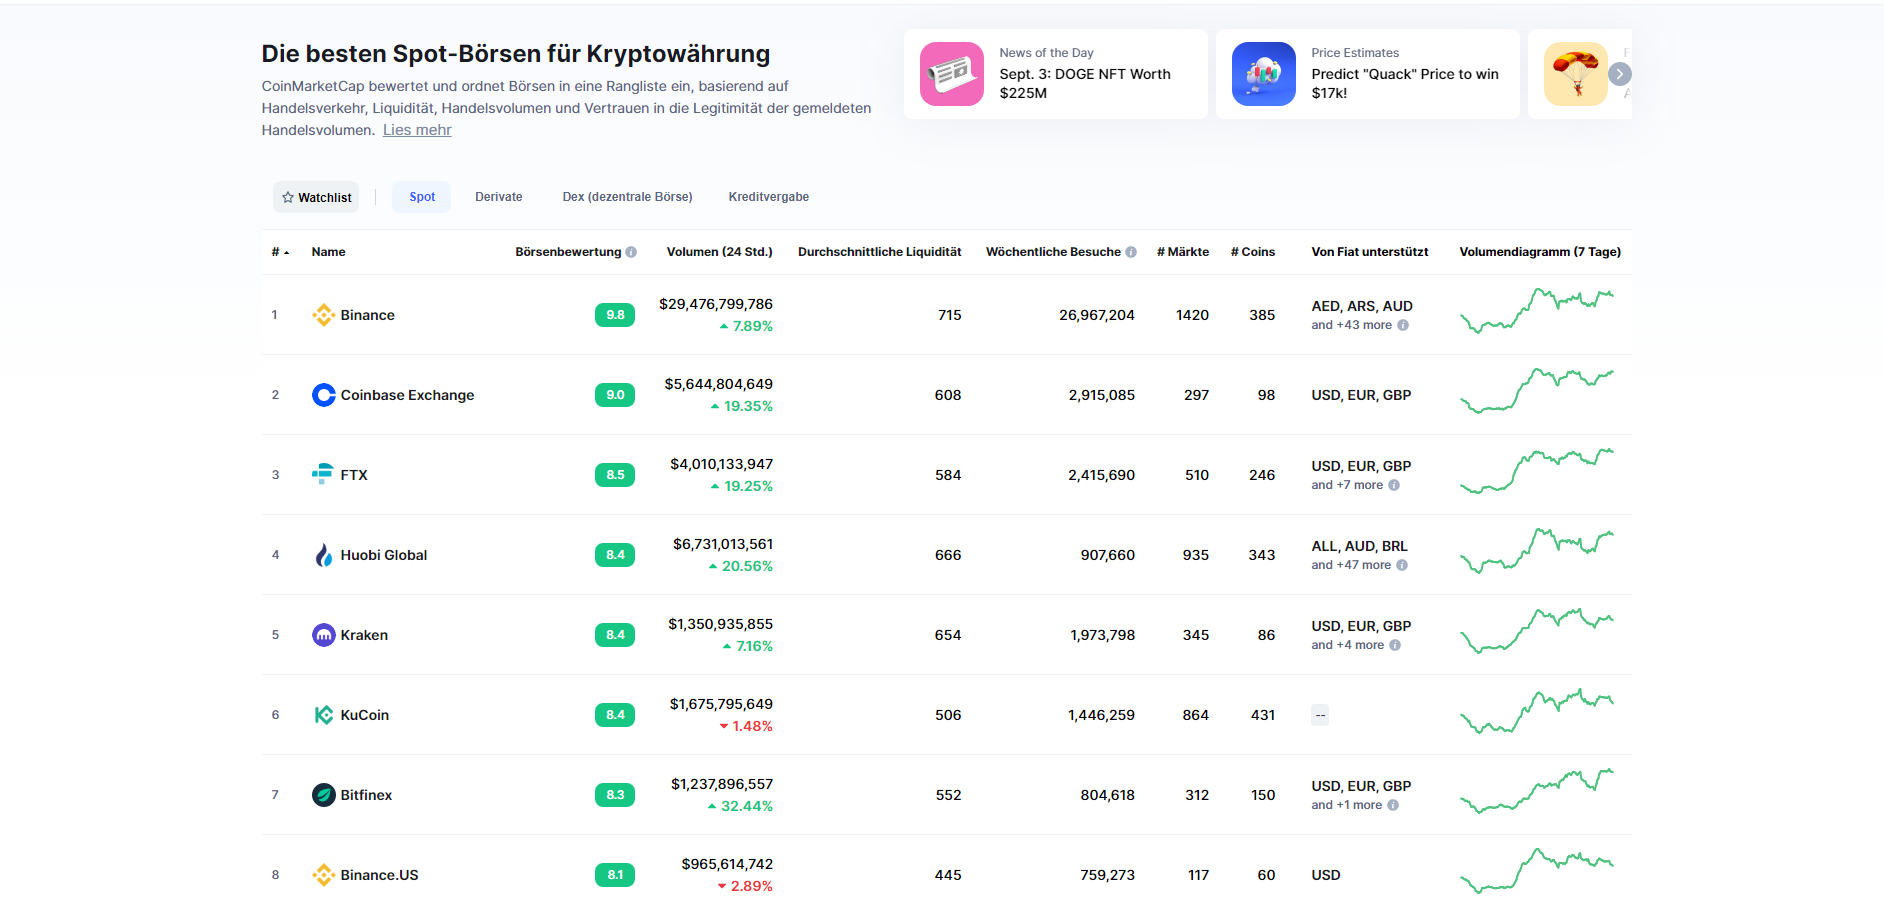This screenshot has height=907, width=1884.
Task: Click Binance's 7-day volume chart
Action: 1537,311
